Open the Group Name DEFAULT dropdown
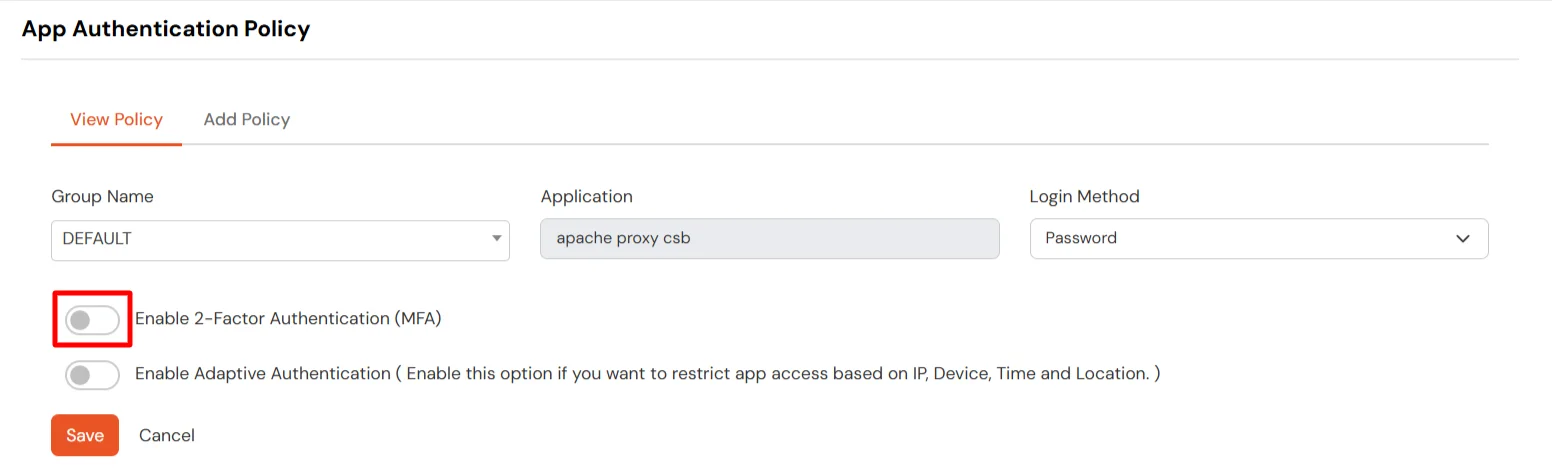Screen dimensions: 1552x472 [280, 240]
